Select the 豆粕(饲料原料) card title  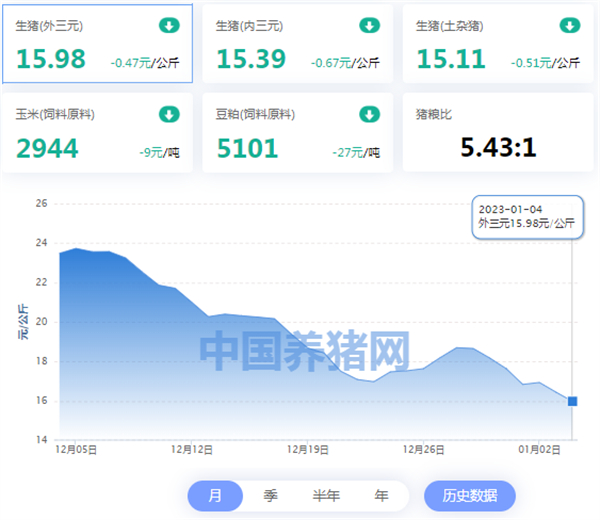click(x=255, y=114)
